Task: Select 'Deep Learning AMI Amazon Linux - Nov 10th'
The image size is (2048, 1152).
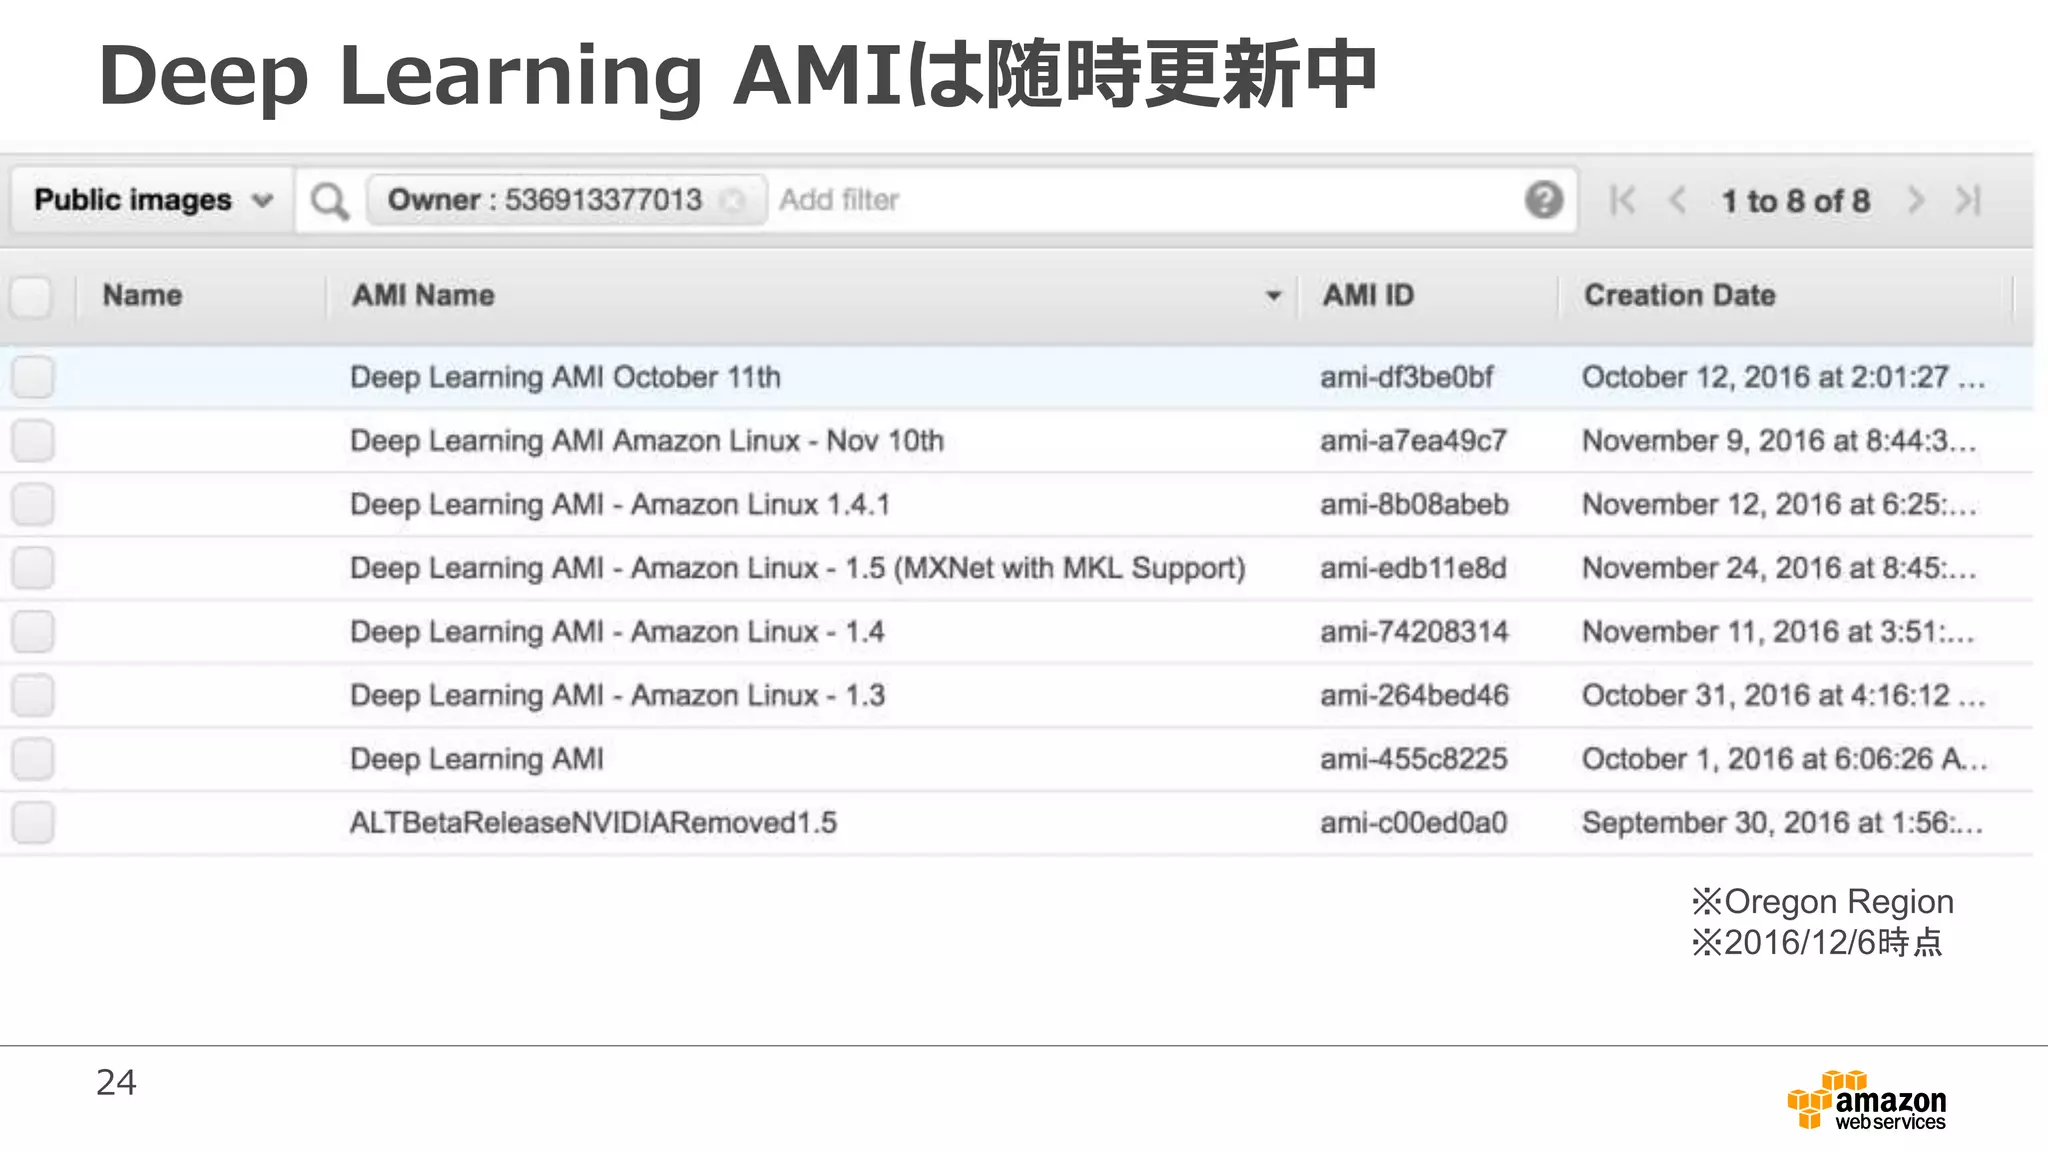Action: point(647,441)
